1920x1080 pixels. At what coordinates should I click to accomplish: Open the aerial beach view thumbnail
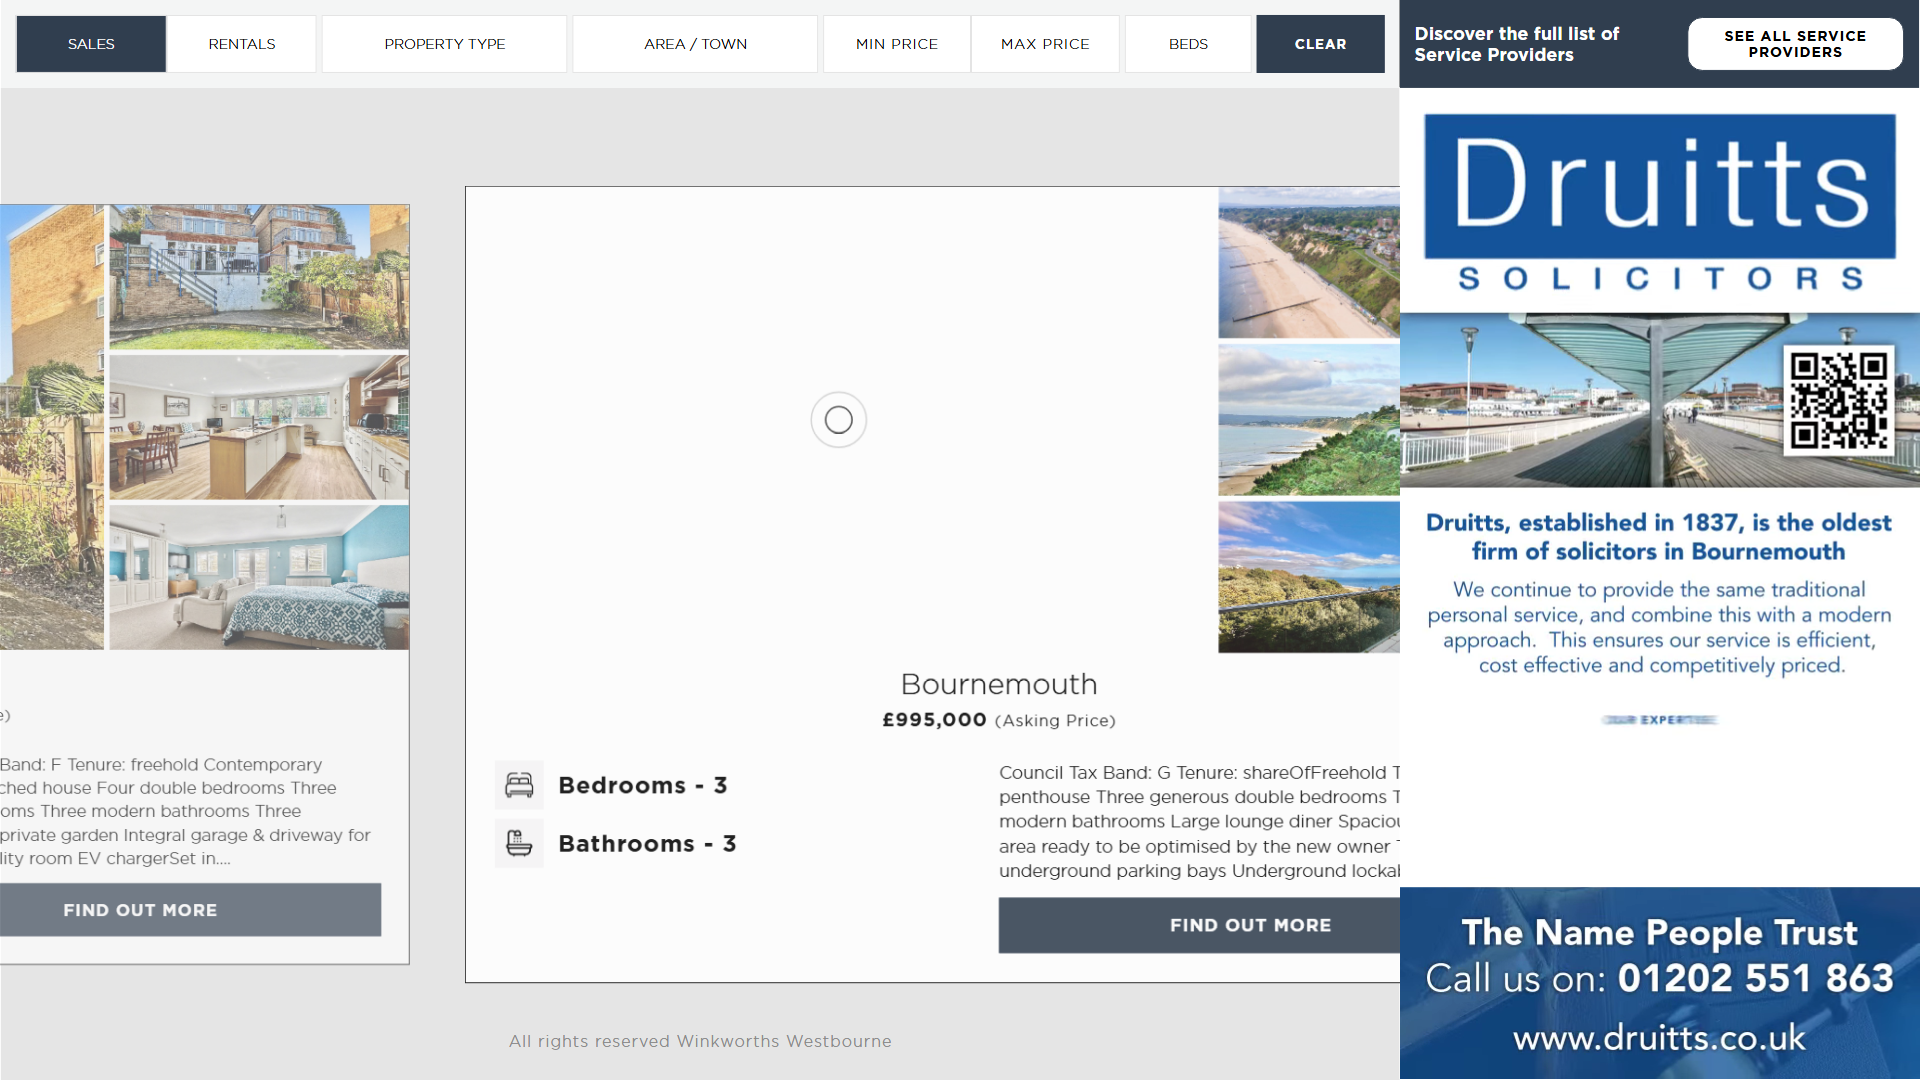(1308, 263)
